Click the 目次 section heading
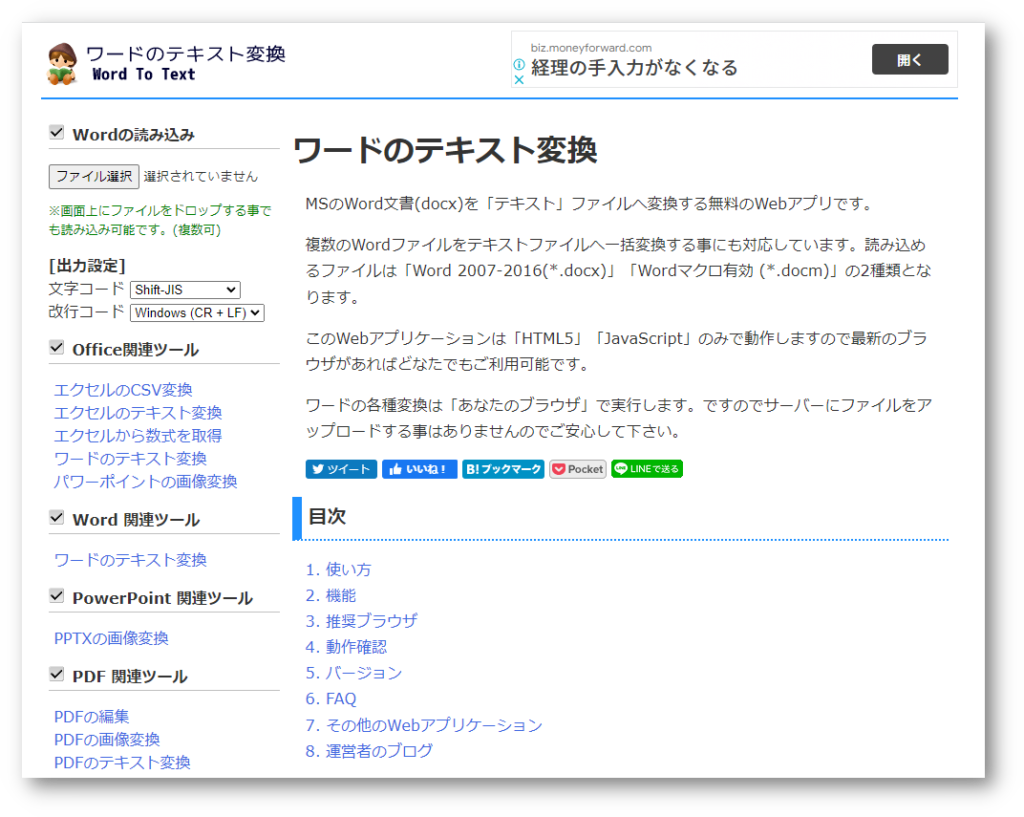Screen dimensions: 1024x817 (327, 517)
